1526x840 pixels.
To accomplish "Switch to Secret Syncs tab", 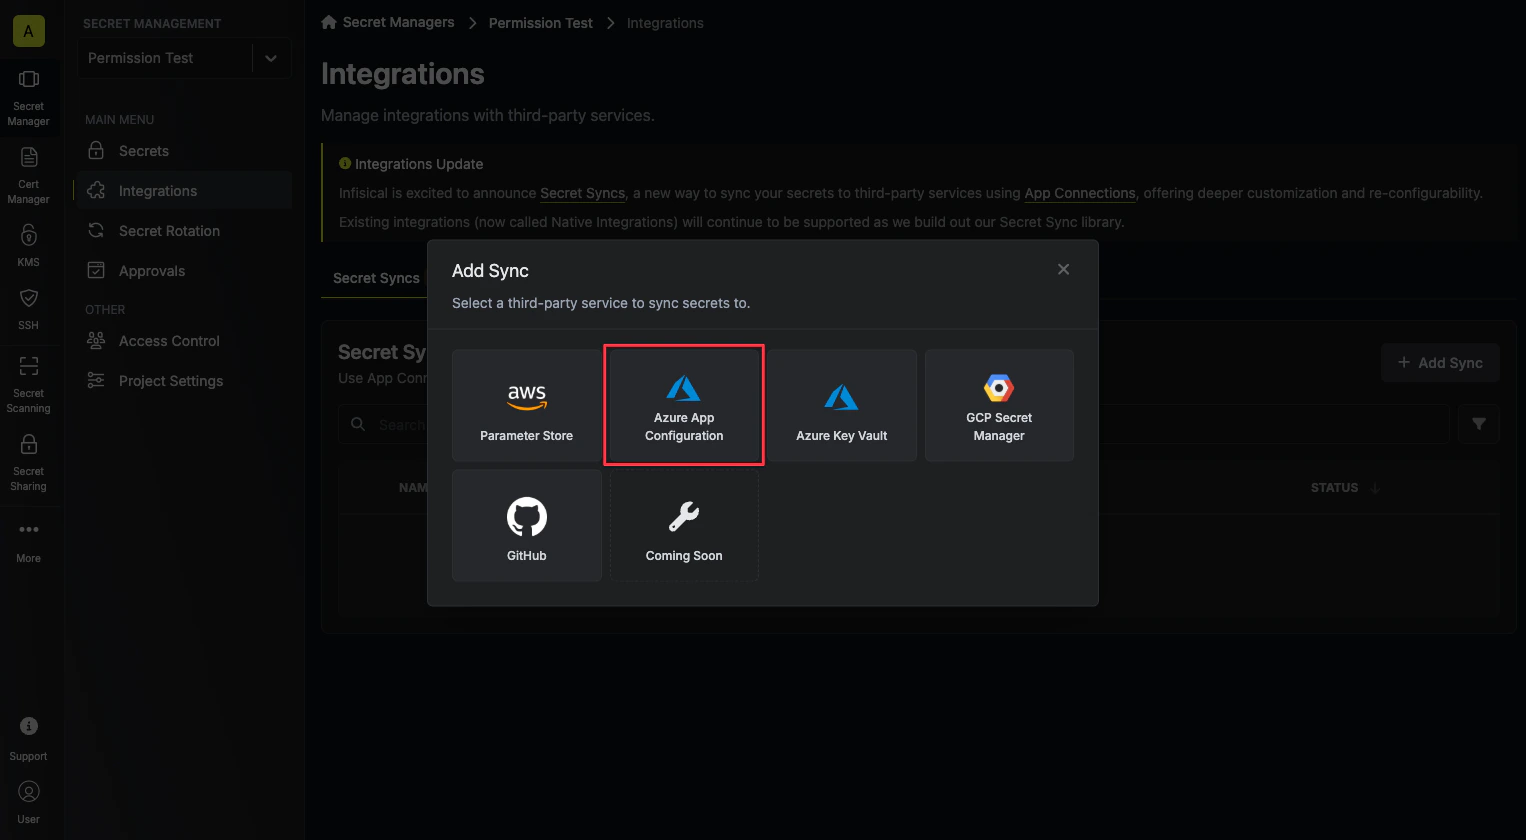I will coord(376,278).
